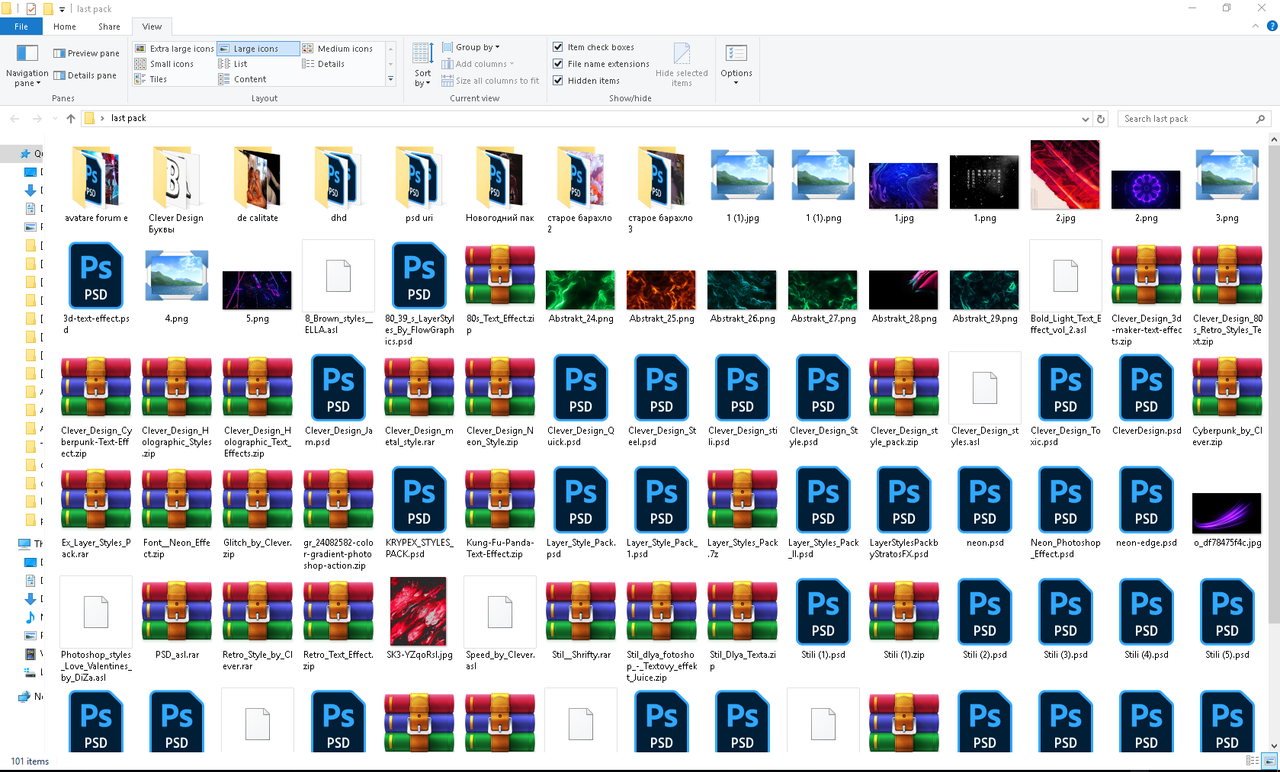This screenshot has height=772, width=1280.
Task: Select the Medium icons layout
Action: point(338,48)
